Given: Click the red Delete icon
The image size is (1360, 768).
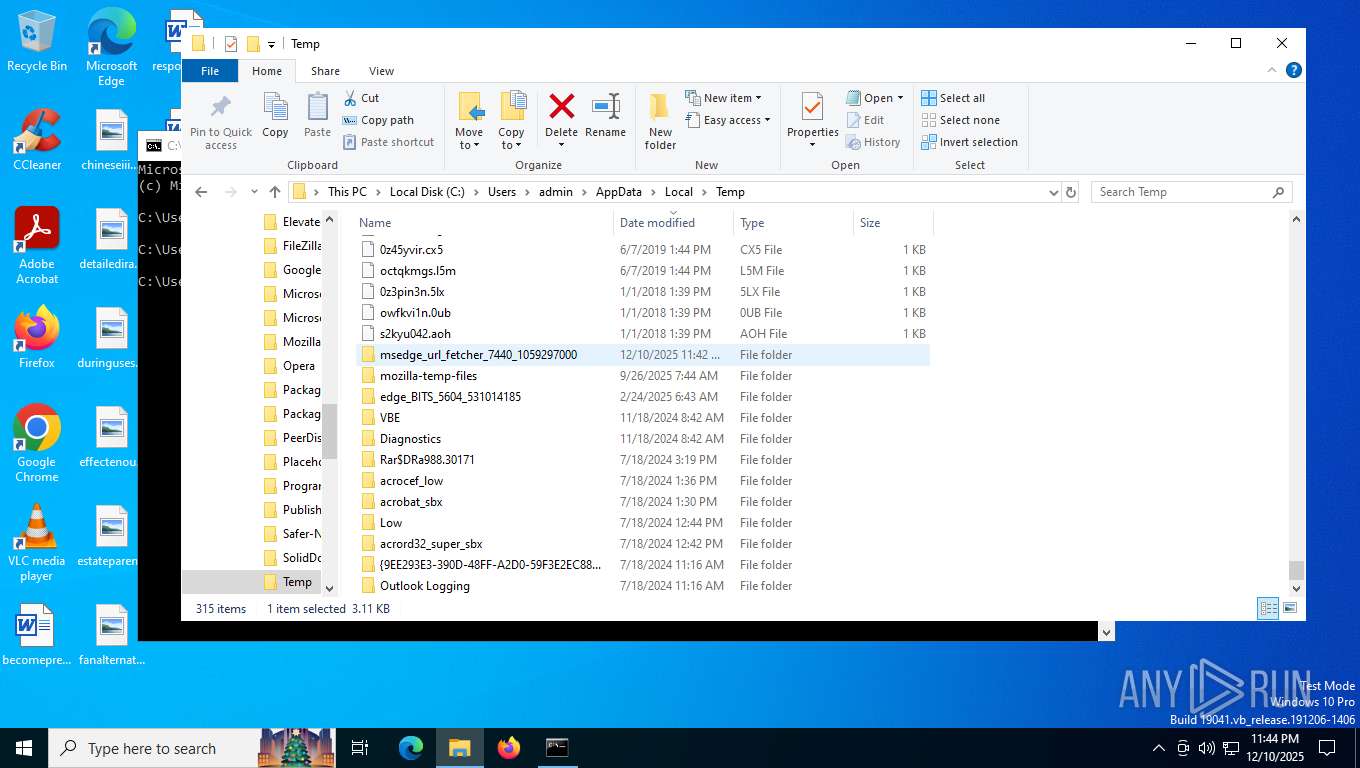Looking at the screenshot, I should pyautogui.click(x=561, y=106).
